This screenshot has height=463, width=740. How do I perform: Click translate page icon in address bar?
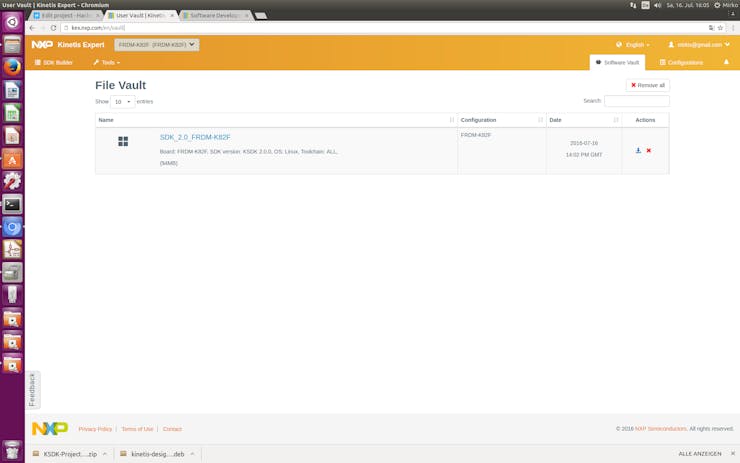click(711, 28)
